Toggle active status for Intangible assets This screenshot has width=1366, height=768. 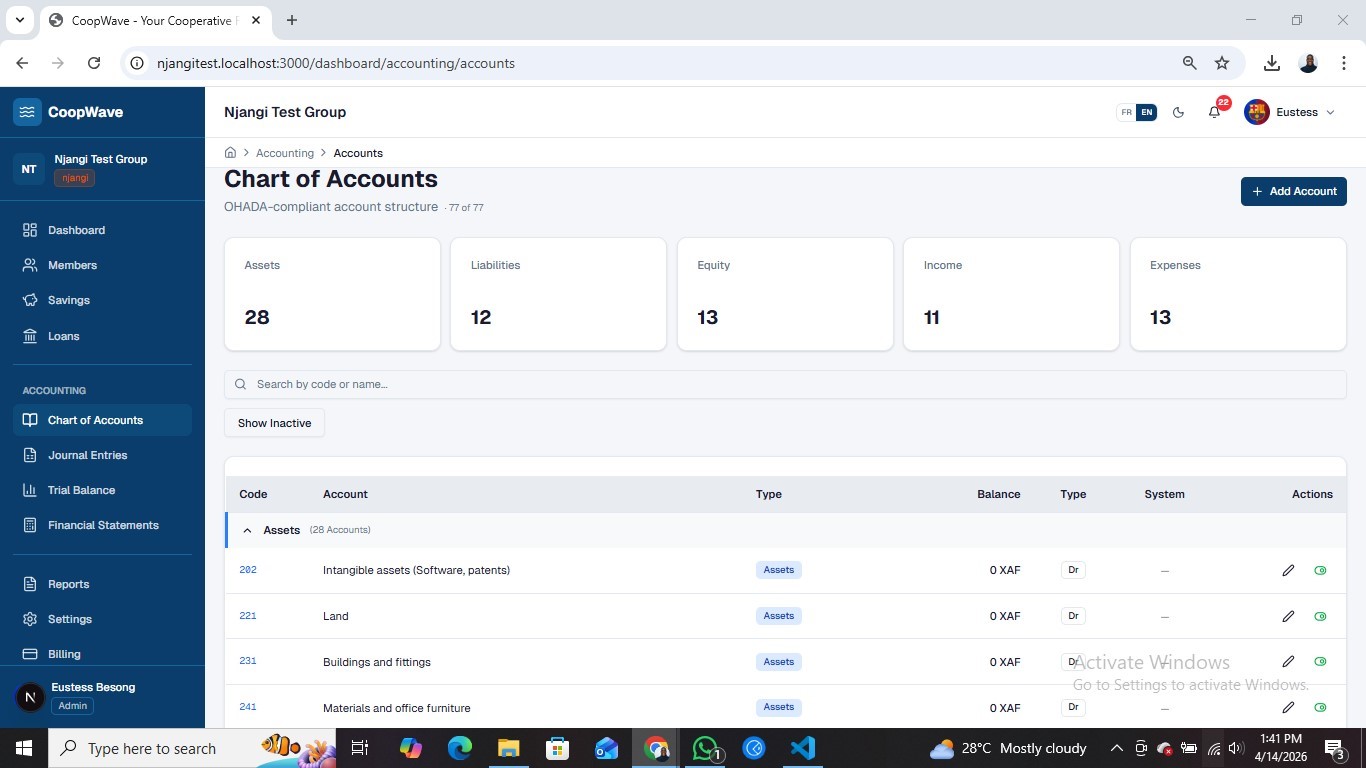tap(1320, 570)
